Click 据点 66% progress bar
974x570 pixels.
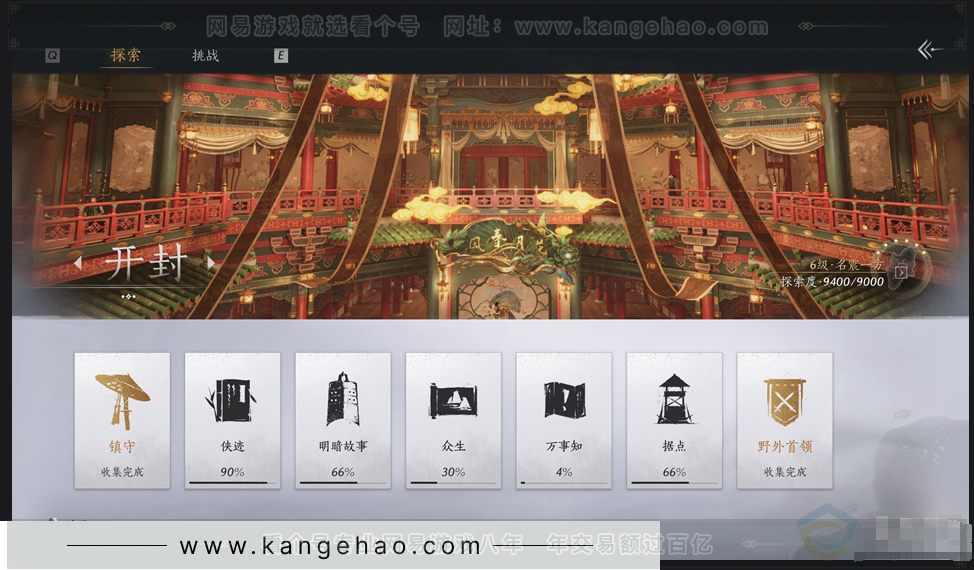pyautogui.click(x=675, y=482)
